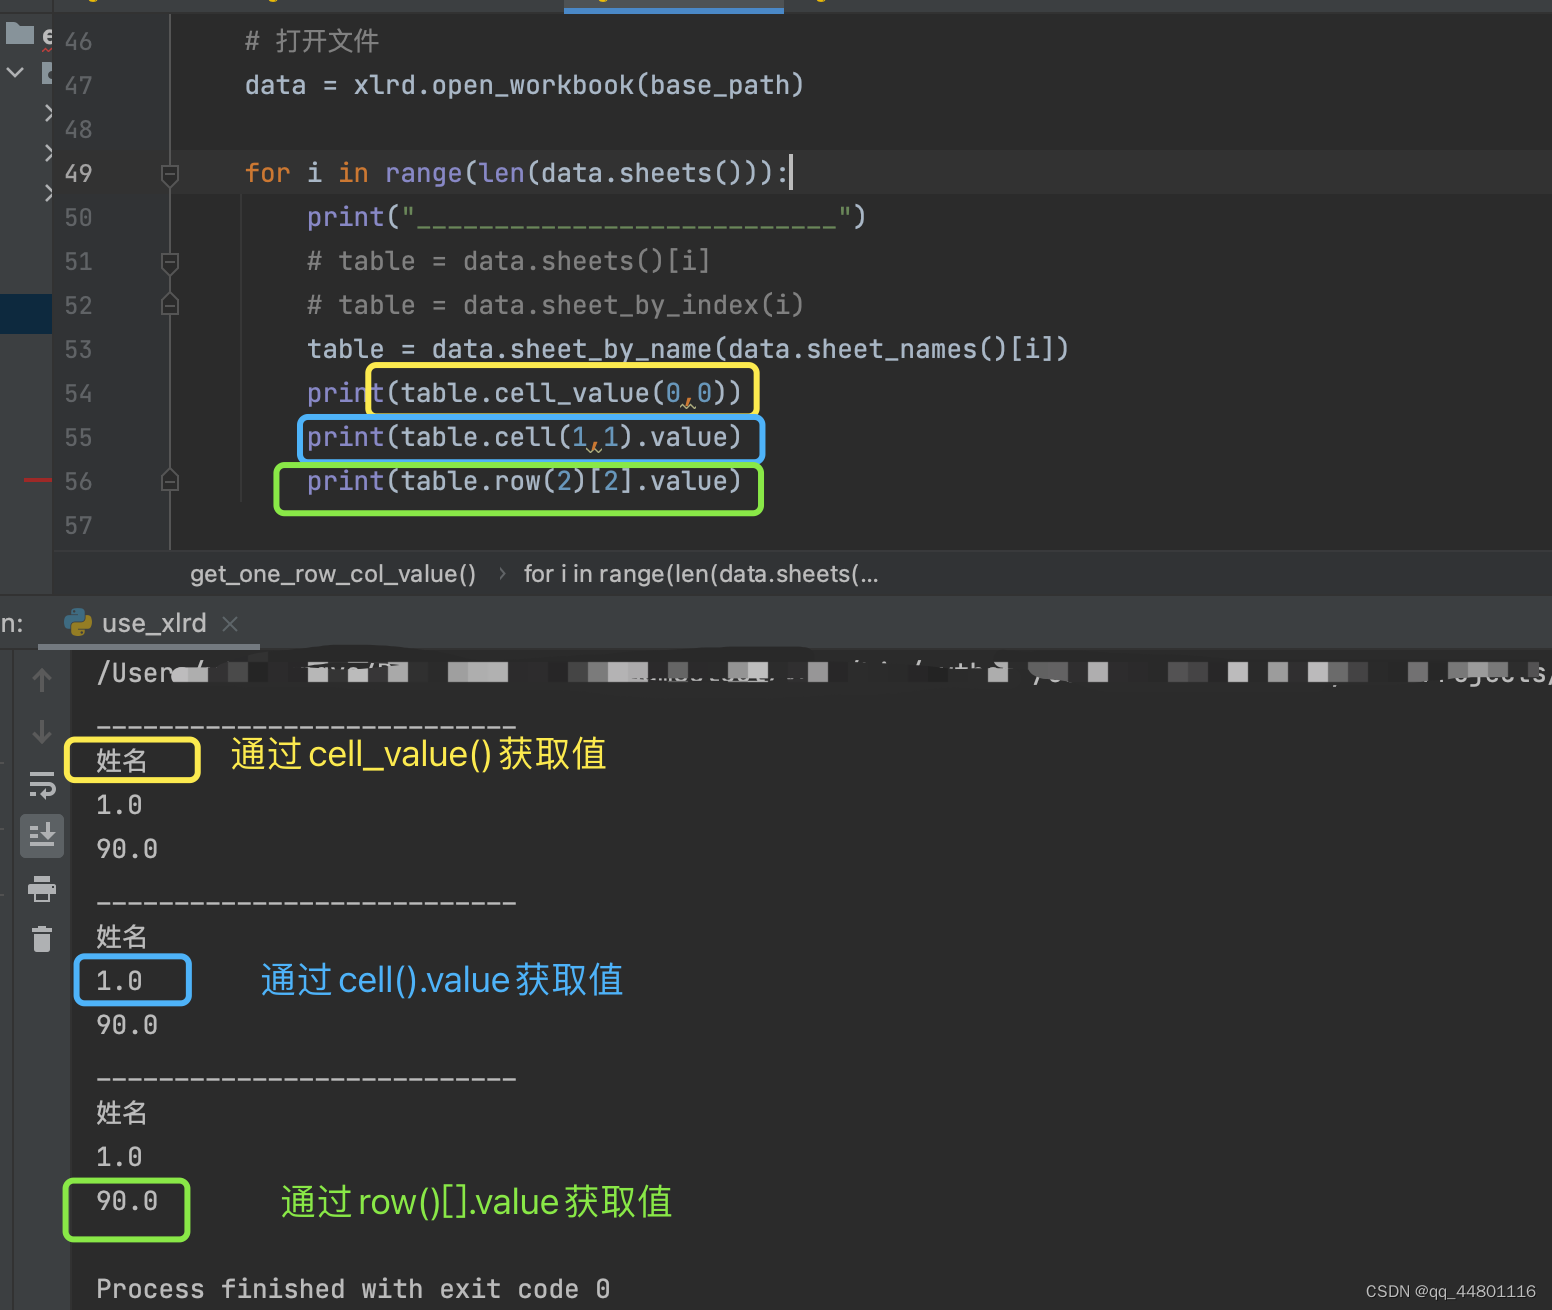Collapse the expanded project tree chevron
This screenshot has width=1552, height=1310.
click(15, 72)
